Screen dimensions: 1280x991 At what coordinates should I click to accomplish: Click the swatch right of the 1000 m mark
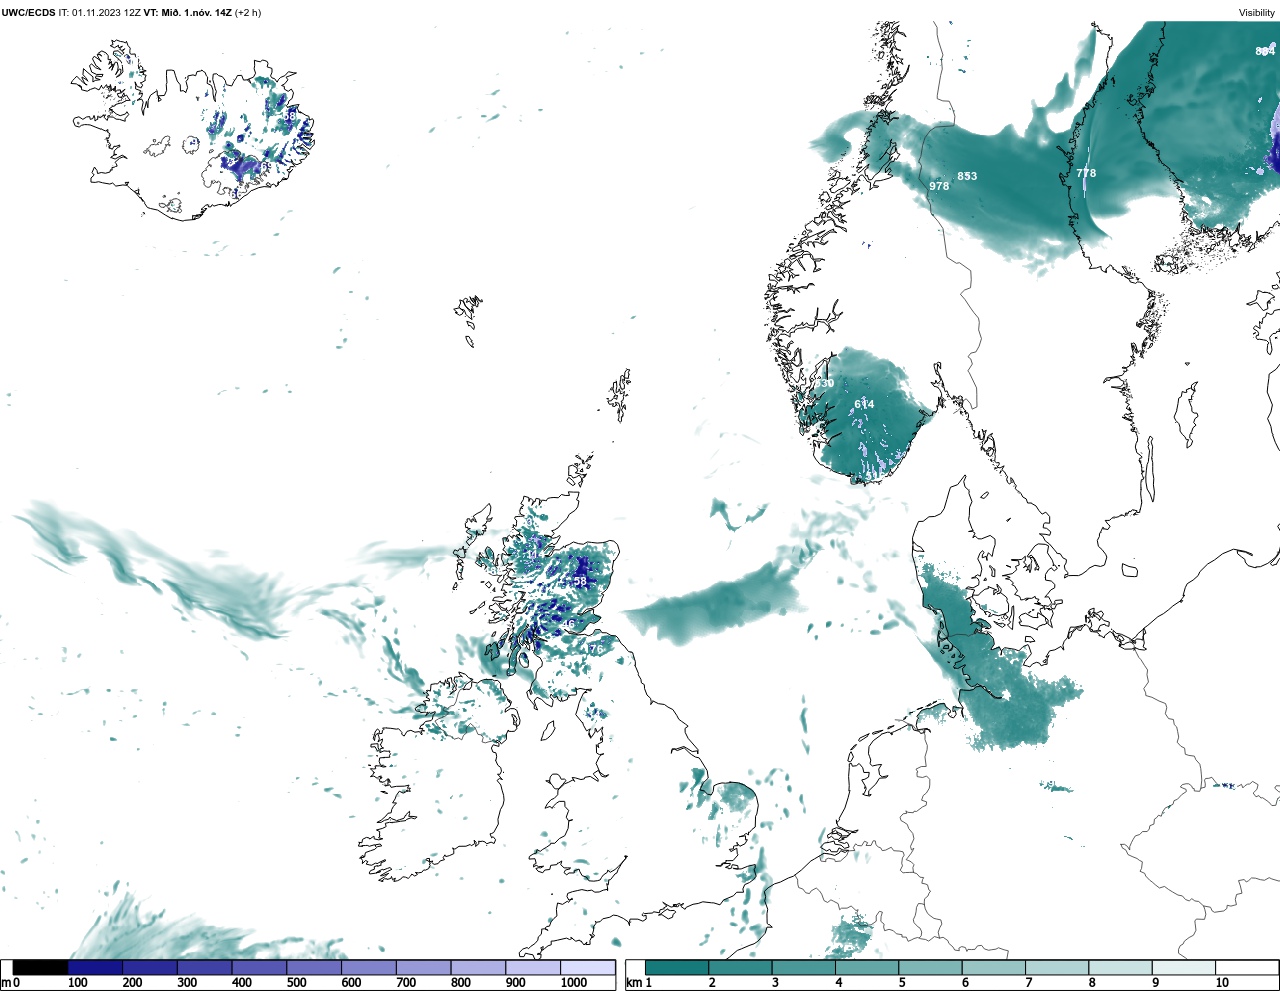click(x=588, y=967)
